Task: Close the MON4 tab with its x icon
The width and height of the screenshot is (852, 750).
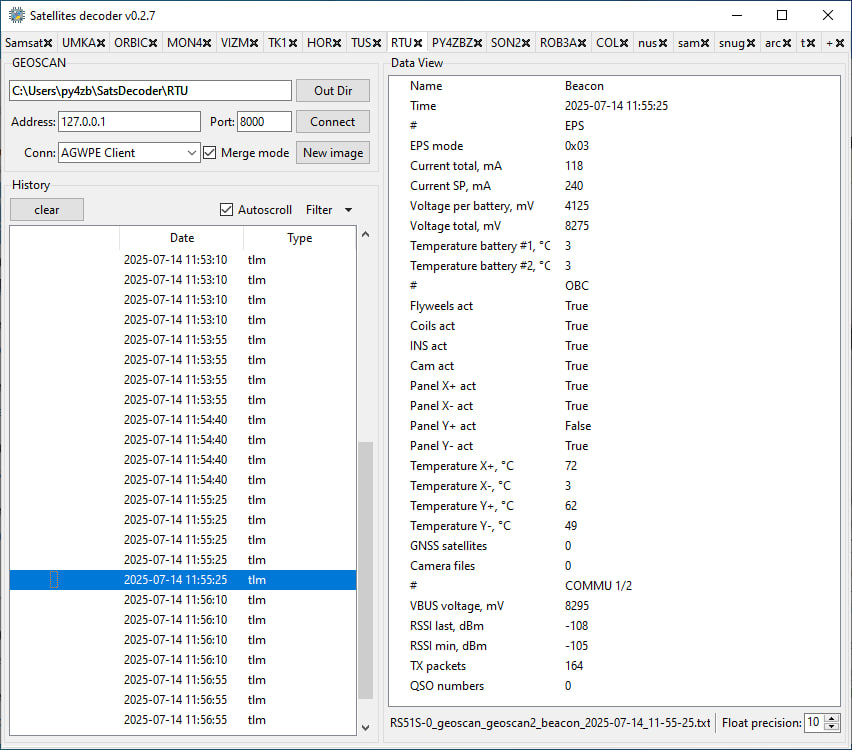Action: 206,43
